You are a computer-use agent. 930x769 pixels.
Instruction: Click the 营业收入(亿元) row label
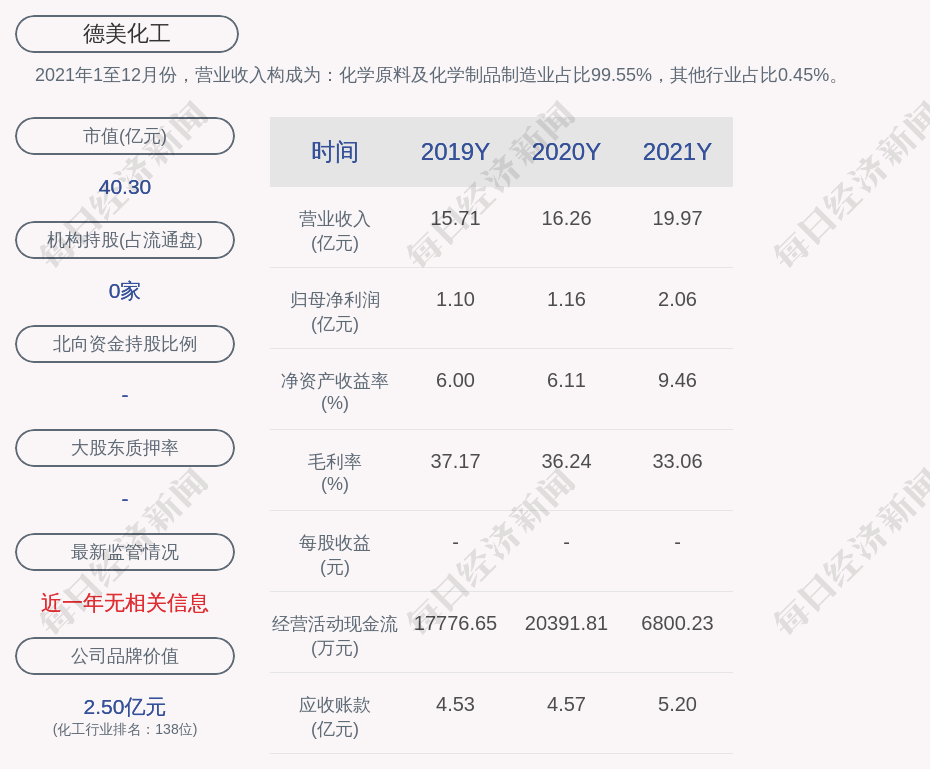pyautogui.click(x=335, y=231)
